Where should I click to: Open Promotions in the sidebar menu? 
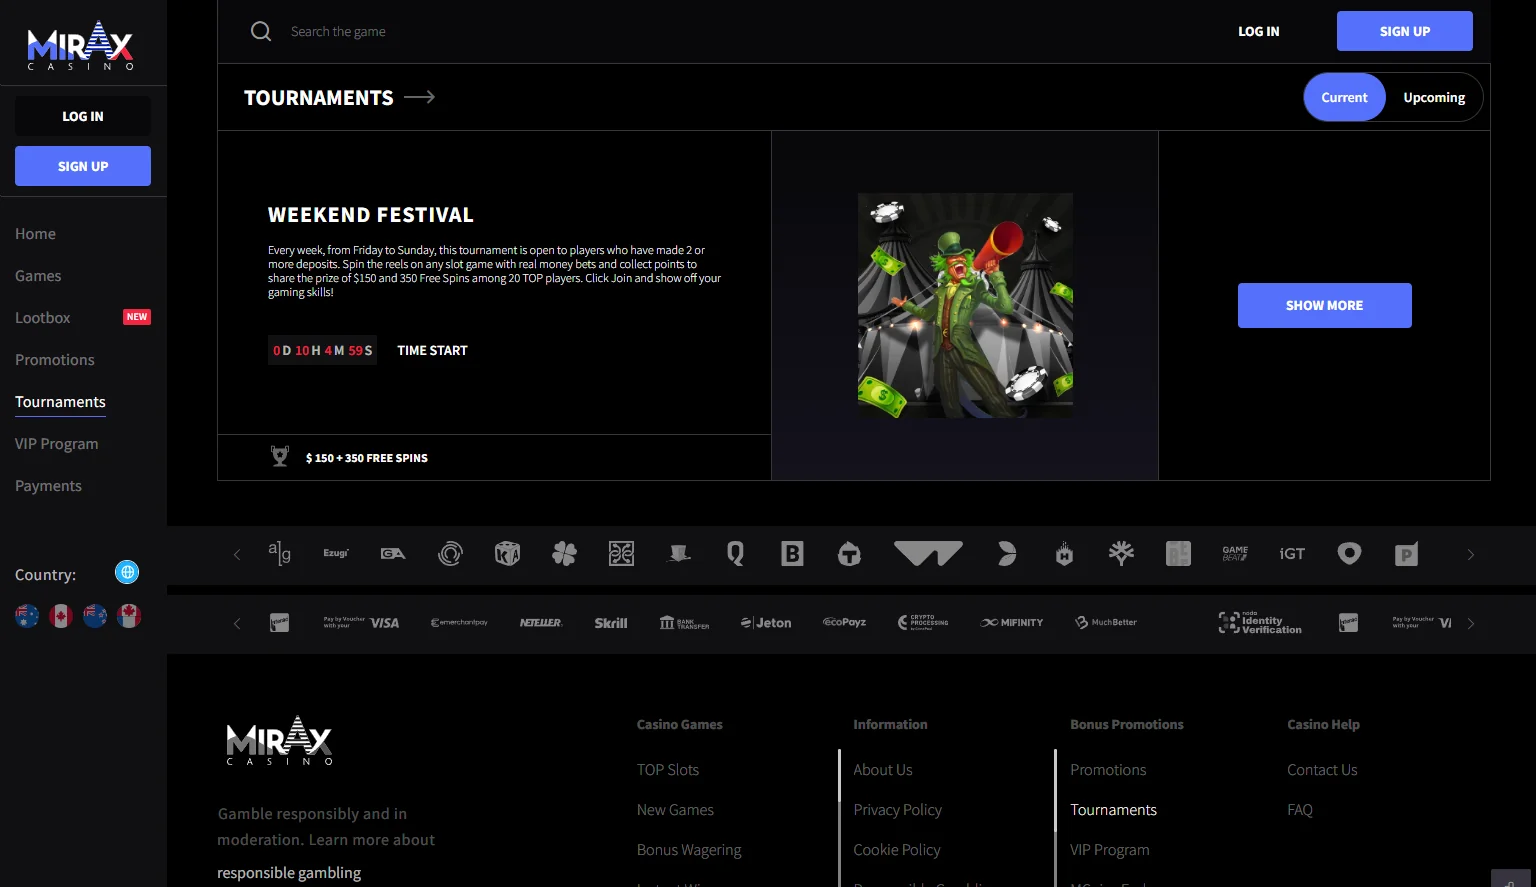click(x=55, y=360)
